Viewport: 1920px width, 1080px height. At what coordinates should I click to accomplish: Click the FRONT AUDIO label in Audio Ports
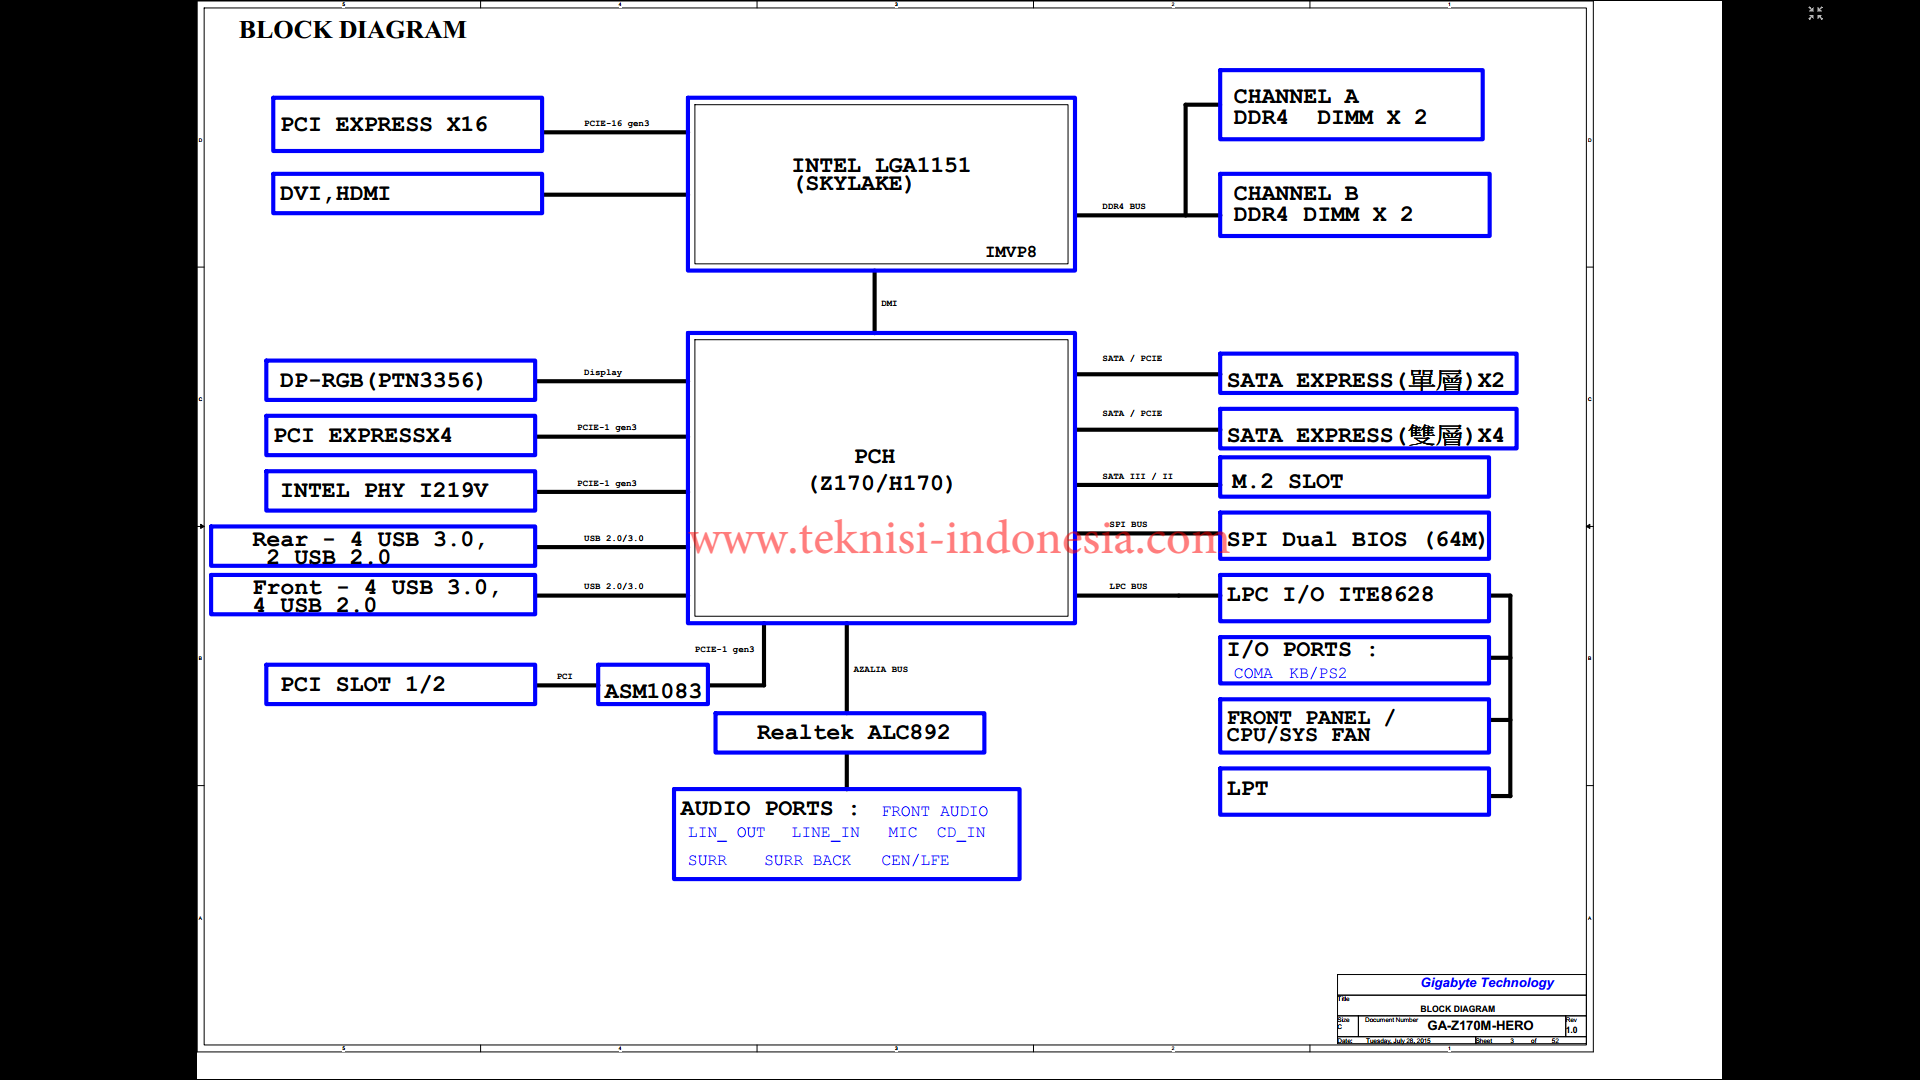934,811
